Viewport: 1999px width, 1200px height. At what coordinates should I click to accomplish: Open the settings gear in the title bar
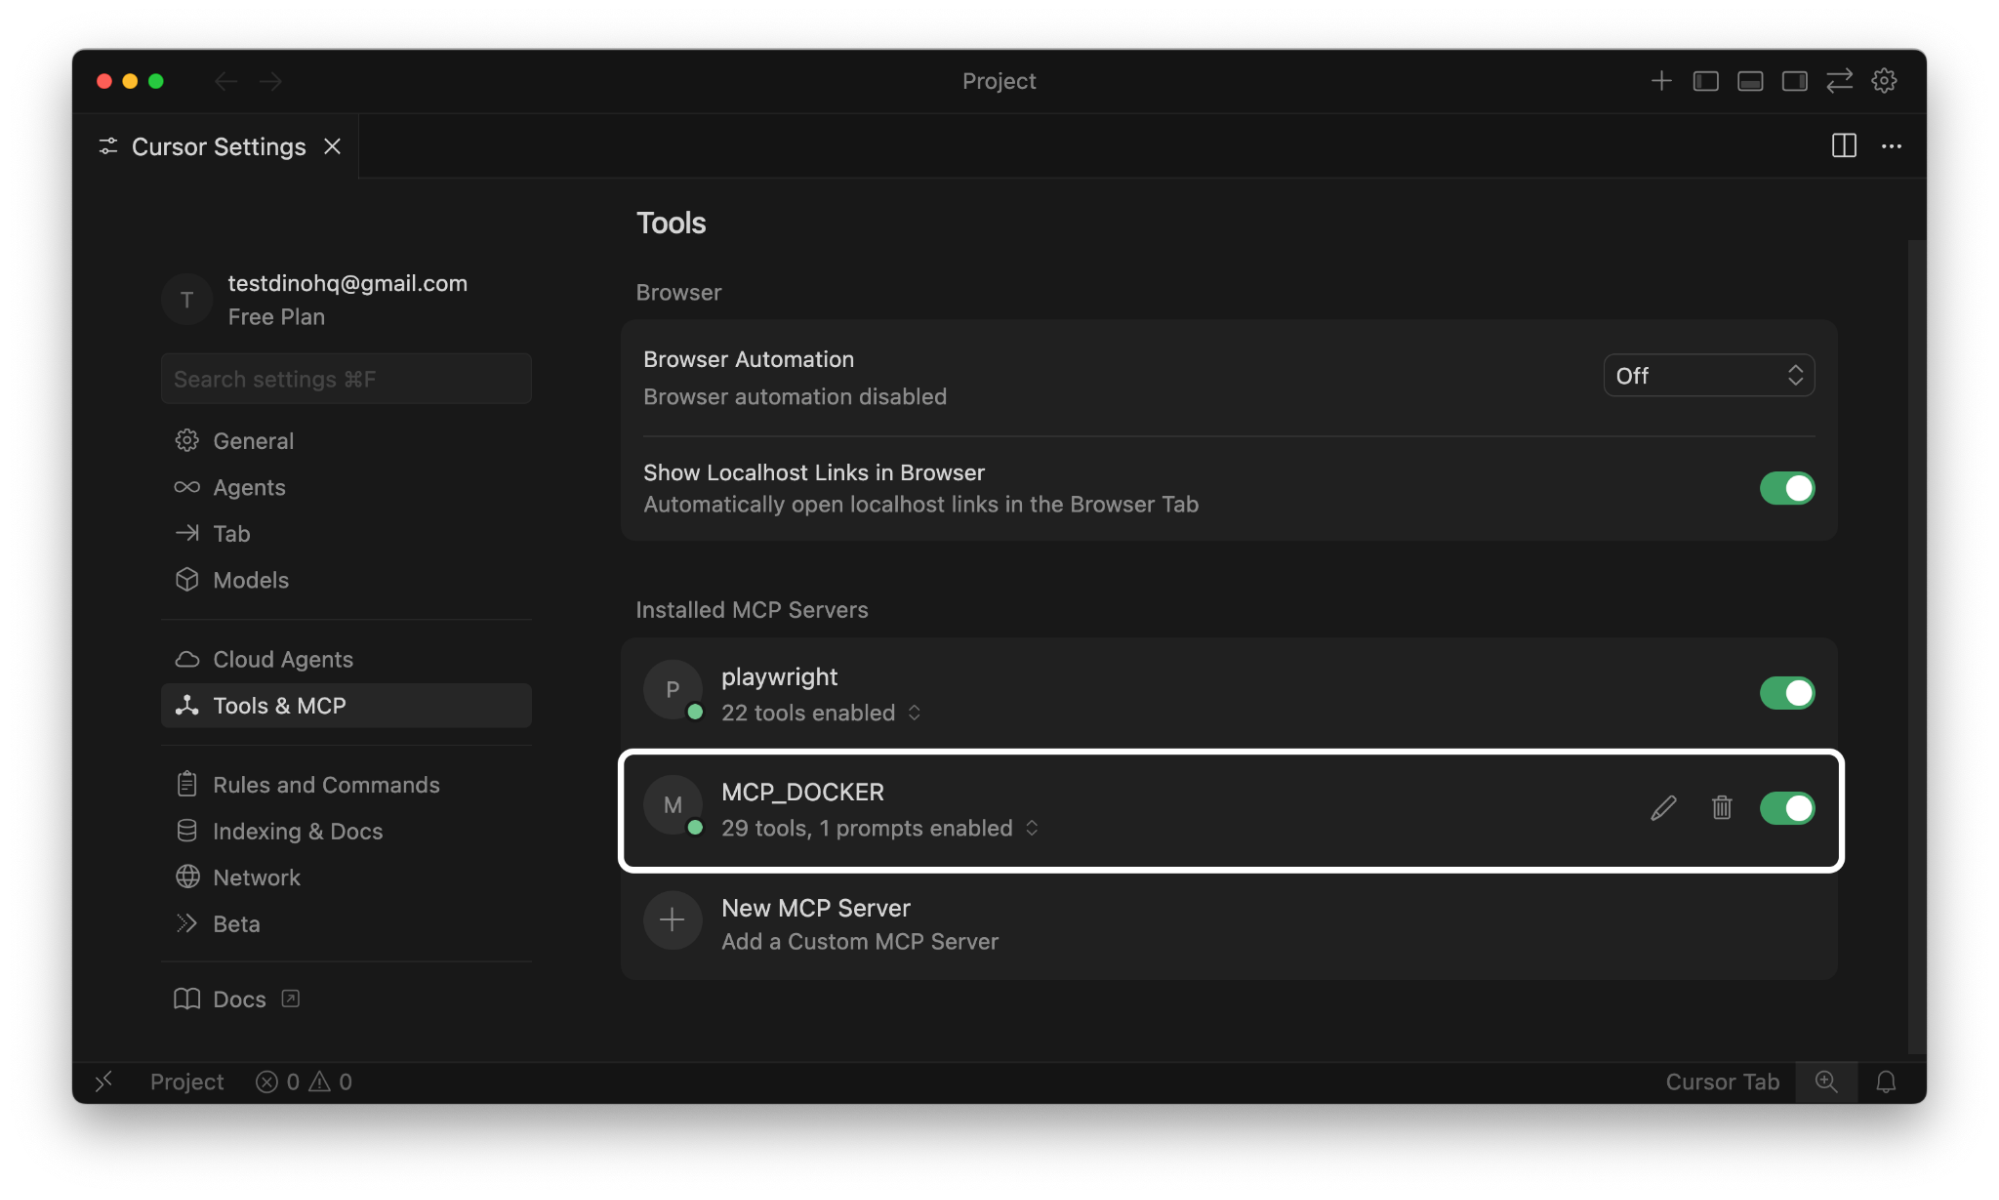pyautogui.click(x=1884, y=81)
